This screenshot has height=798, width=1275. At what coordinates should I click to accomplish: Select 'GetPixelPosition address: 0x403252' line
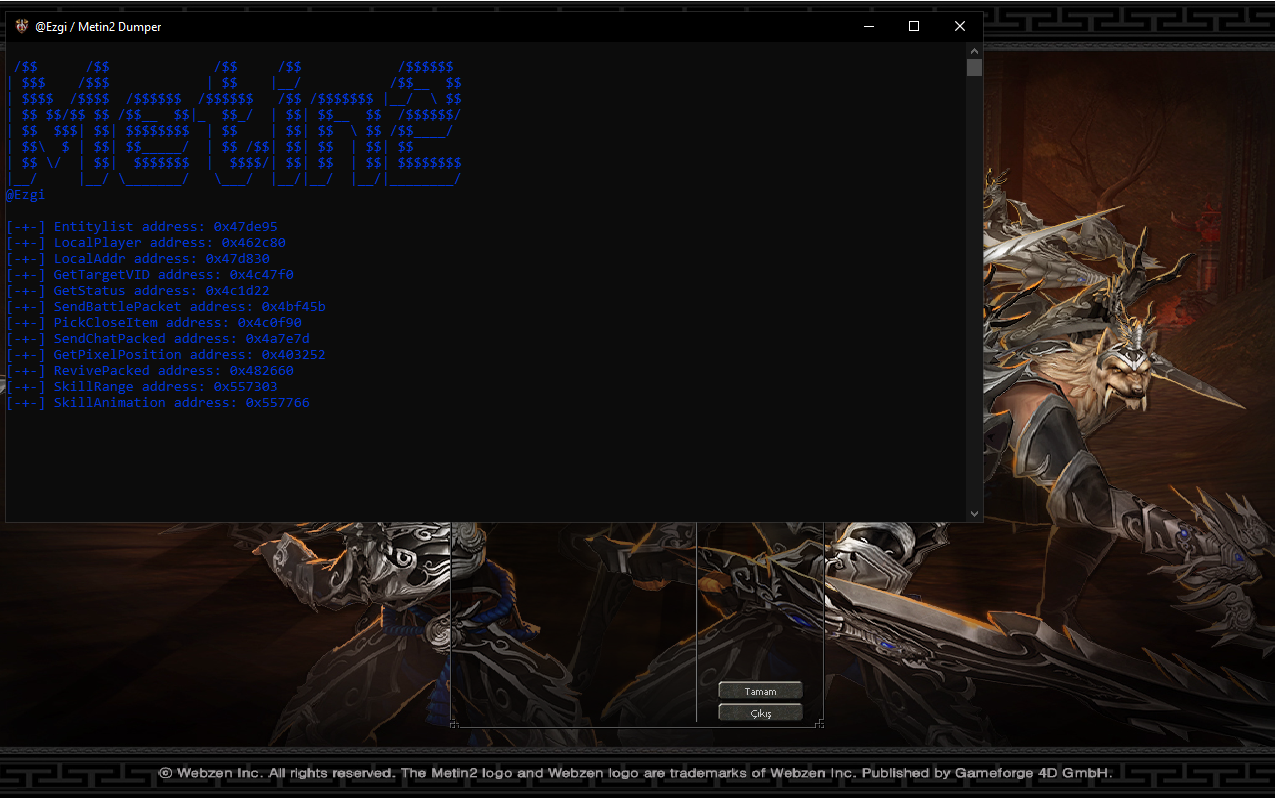coord(166,355)
